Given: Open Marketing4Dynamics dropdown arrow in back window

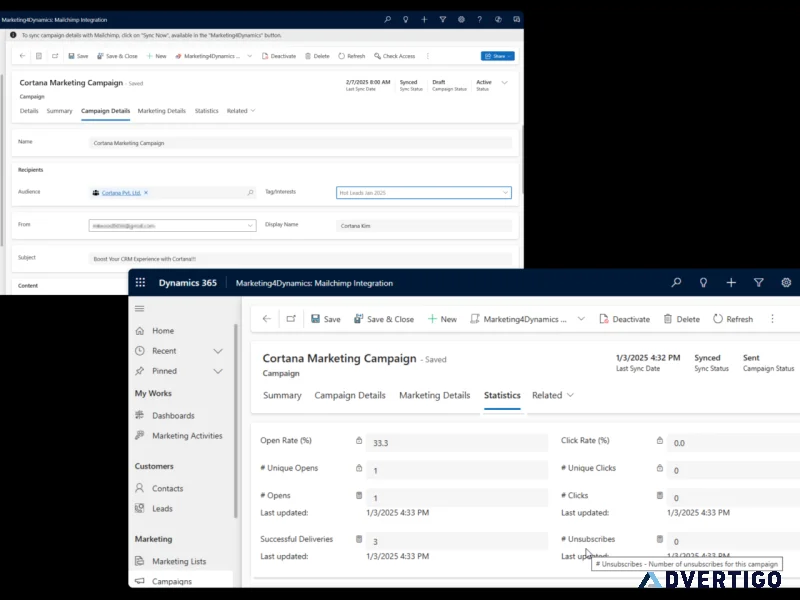Looking at the screenshot, I should 249,56.
